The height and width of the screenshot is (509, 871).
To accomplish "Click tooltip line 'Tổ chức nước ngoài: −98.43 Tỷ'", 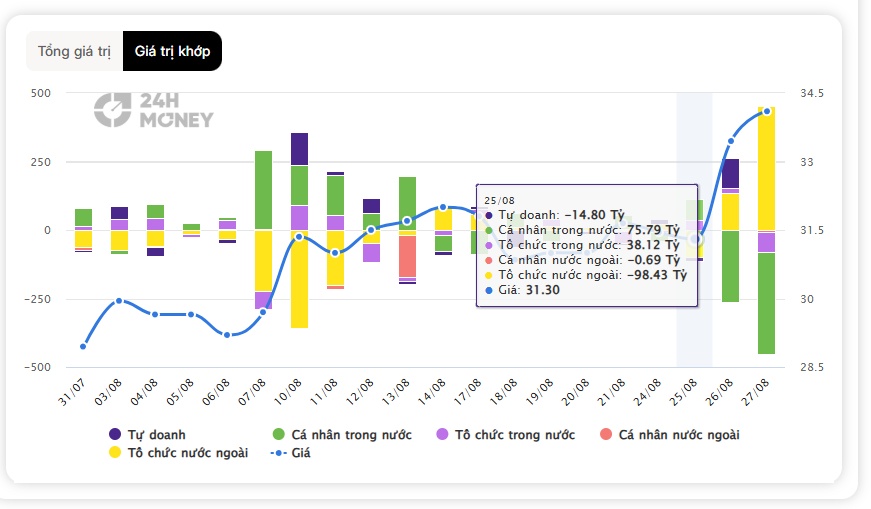I will [586, 275].
